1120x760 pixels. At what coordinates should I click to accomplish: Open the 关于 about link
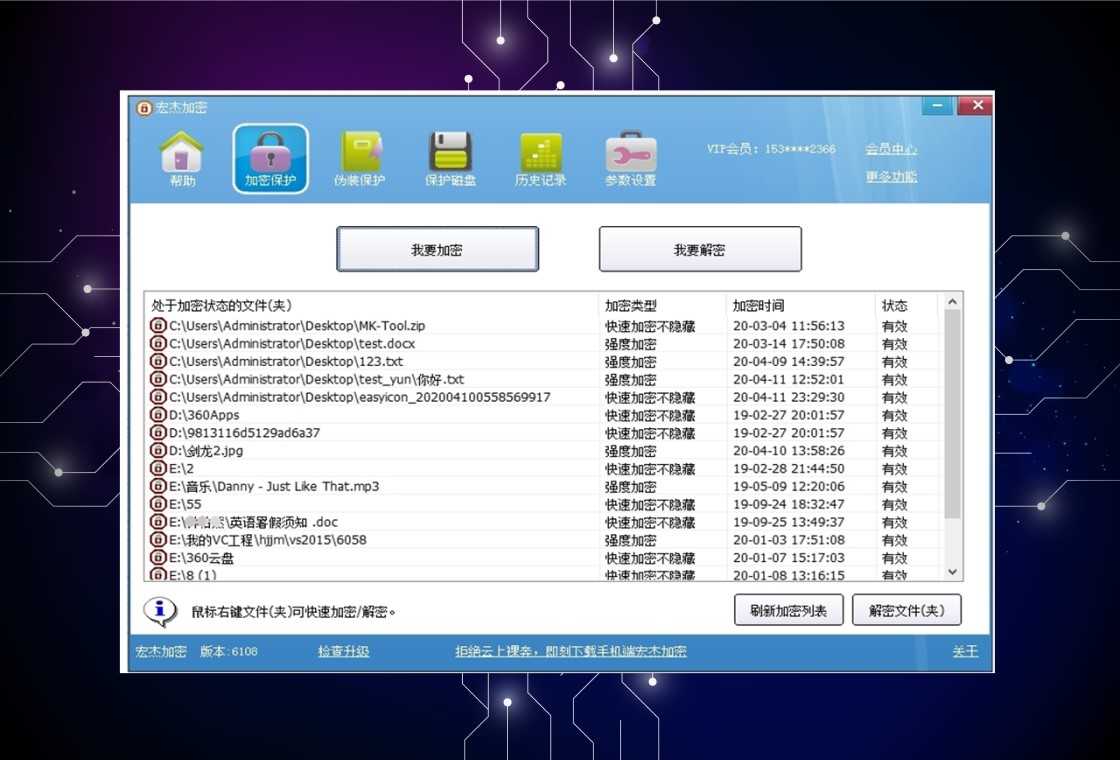pos(964,650)
